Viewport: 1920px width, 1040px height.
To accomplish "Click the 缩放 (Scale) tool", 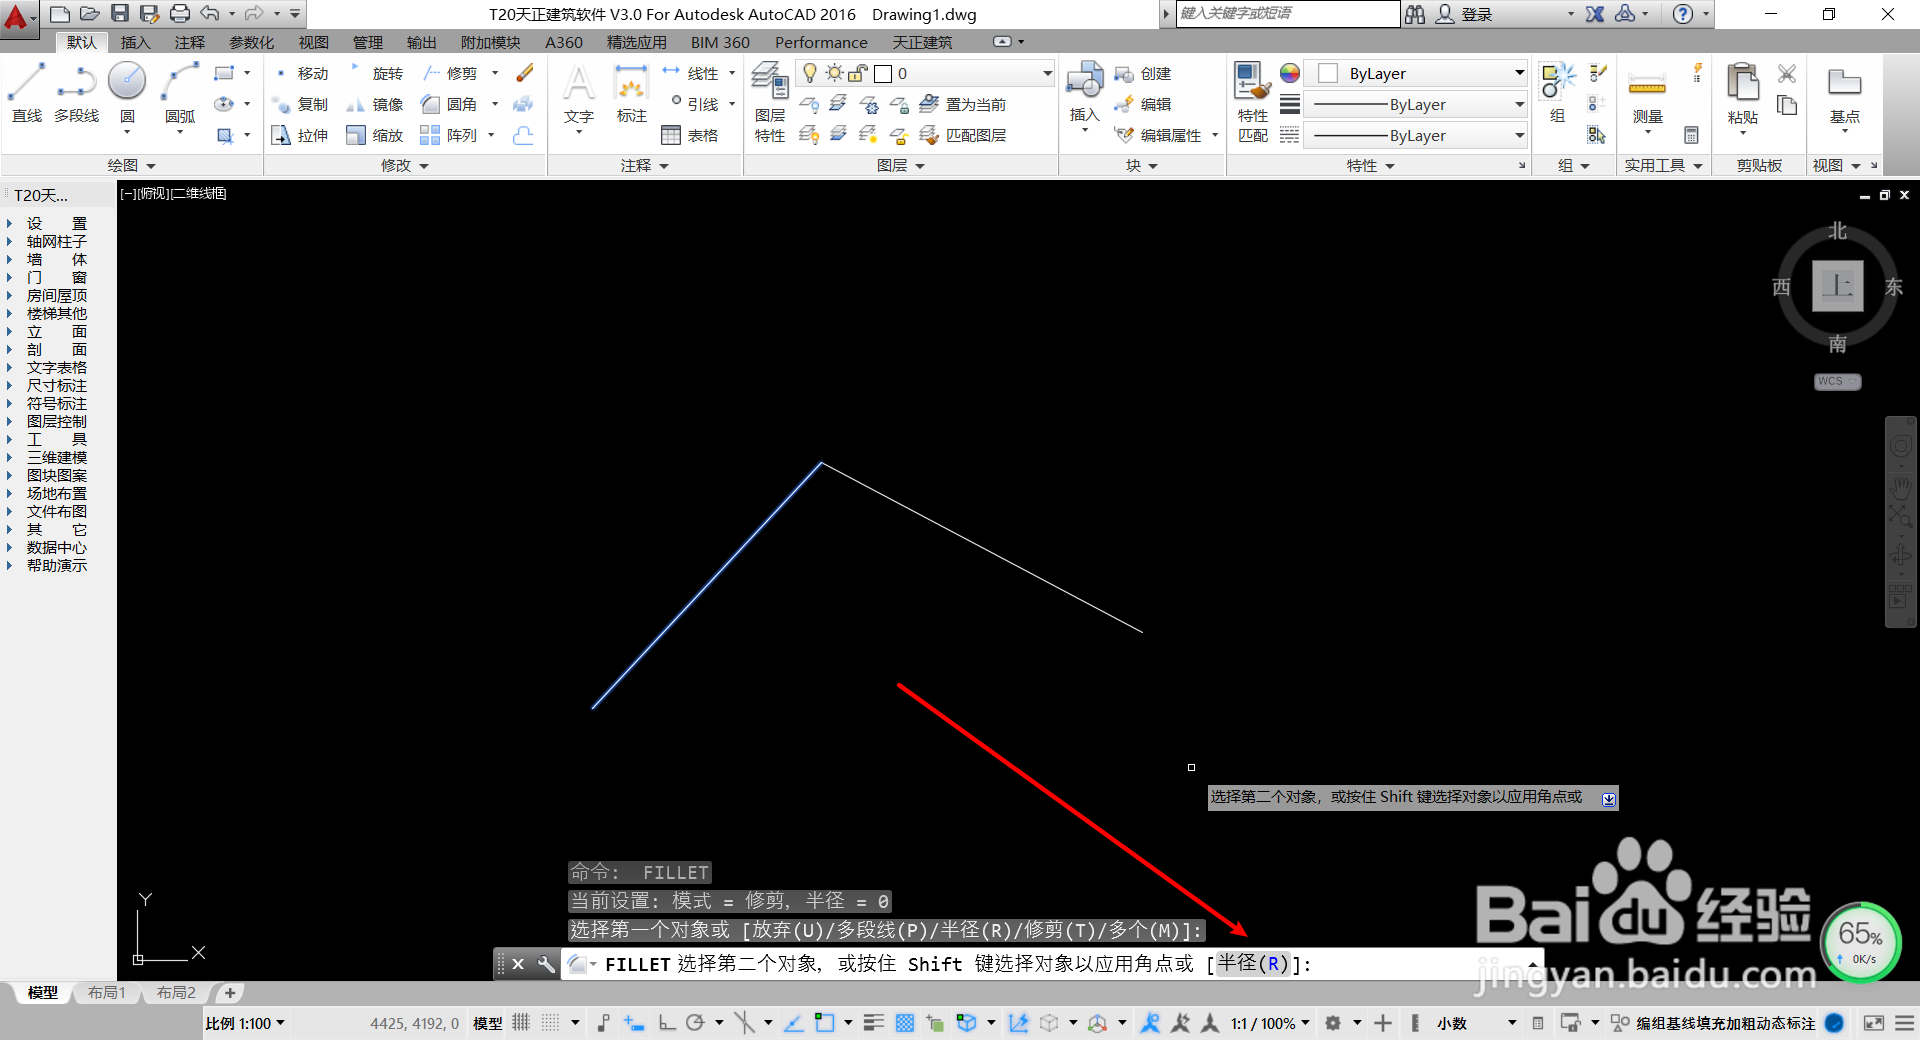I will pyautogui.click(x=376, y=135).
